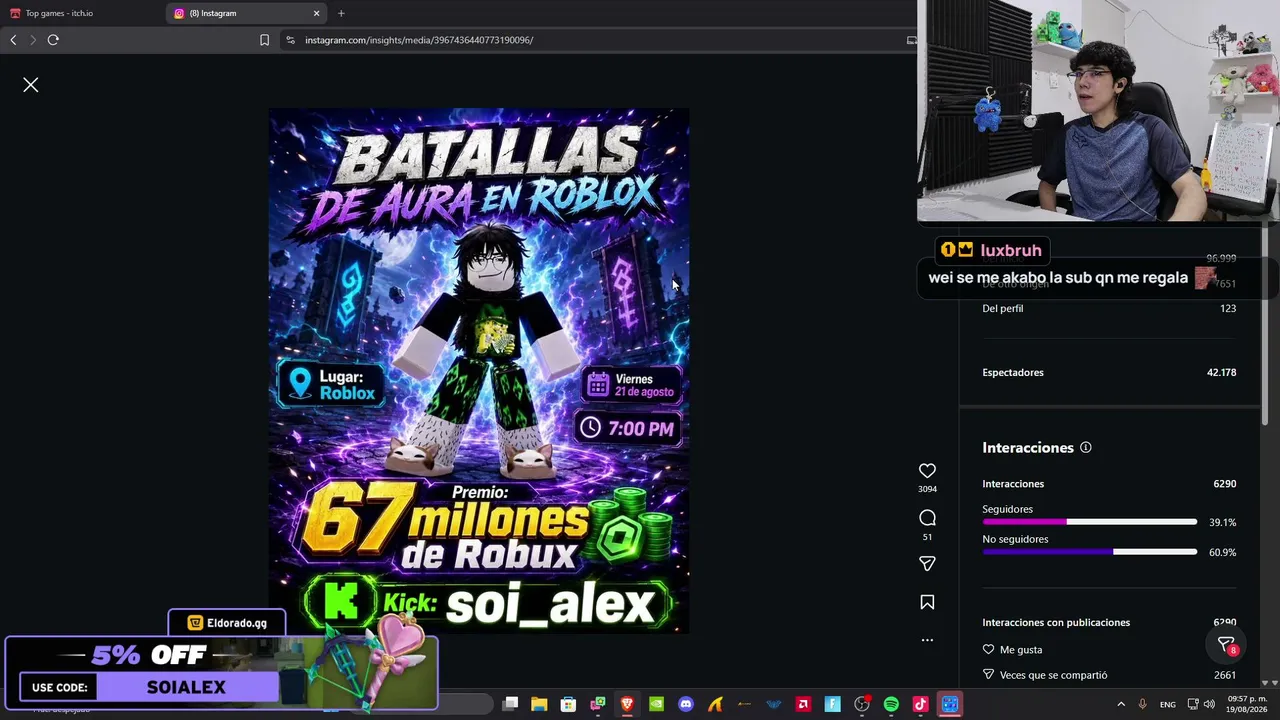
Task: Open the Batallas de Aura post image
Action: click(479, 370)
